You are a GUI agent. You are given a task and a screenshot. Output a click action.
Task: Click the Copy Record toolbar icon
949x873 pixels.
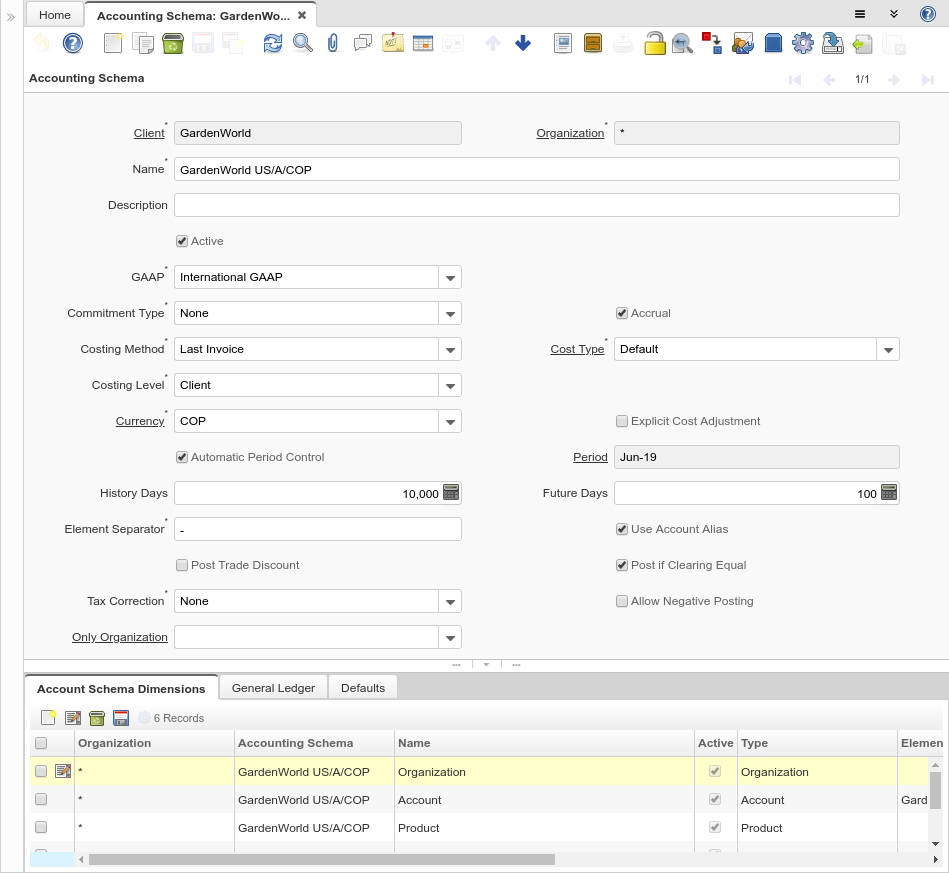tap(143, 43)
